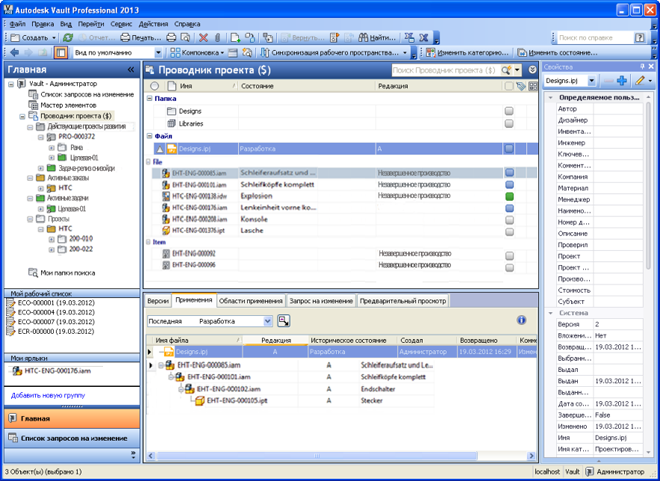Click the Excel-like icon at toolbar end
The height and width of the screenshot is (481, 660).
coord(423,38)
